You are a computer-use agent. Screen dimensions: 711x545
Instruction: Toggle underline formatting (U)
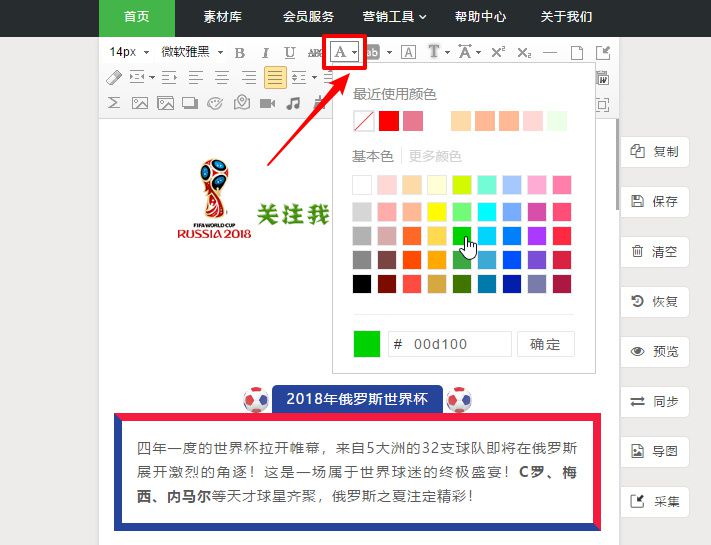point(290,53)
